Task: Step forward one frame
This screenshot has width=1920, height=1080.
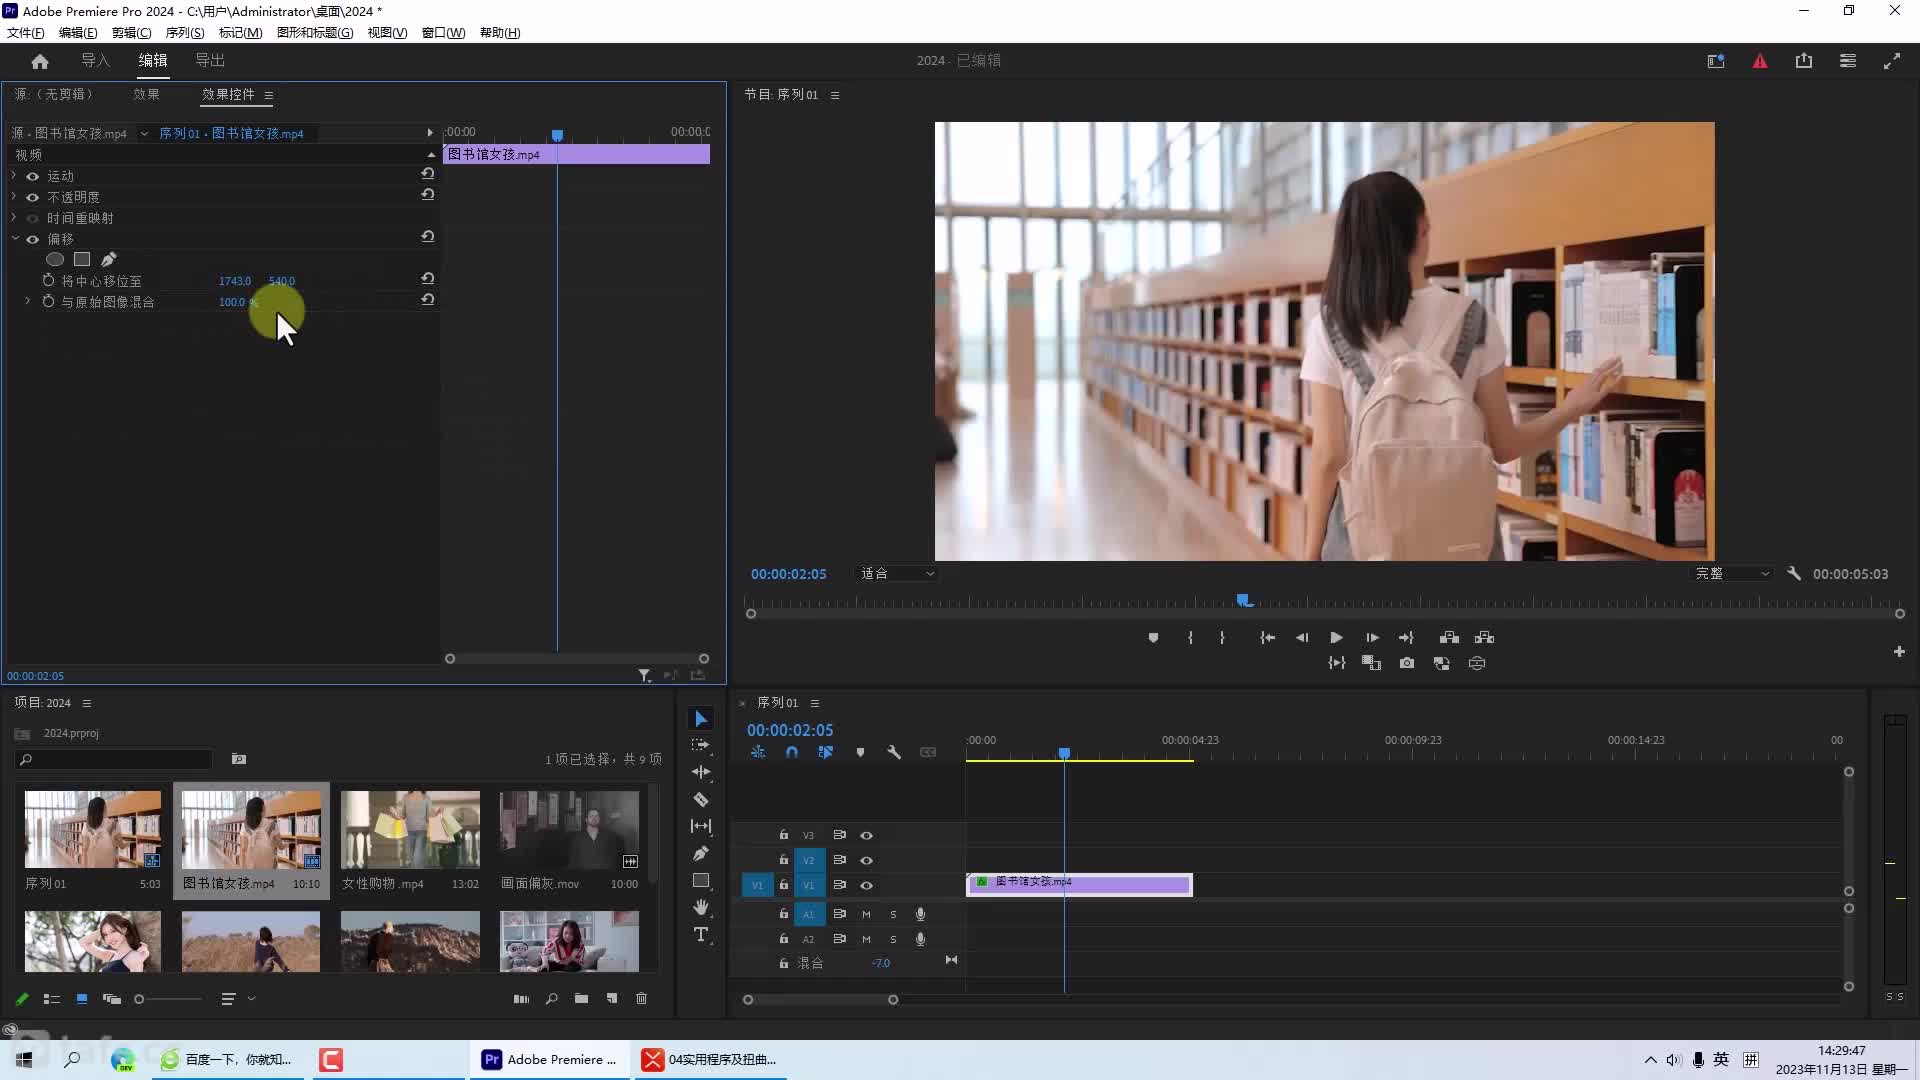Action: point(1372,638)
